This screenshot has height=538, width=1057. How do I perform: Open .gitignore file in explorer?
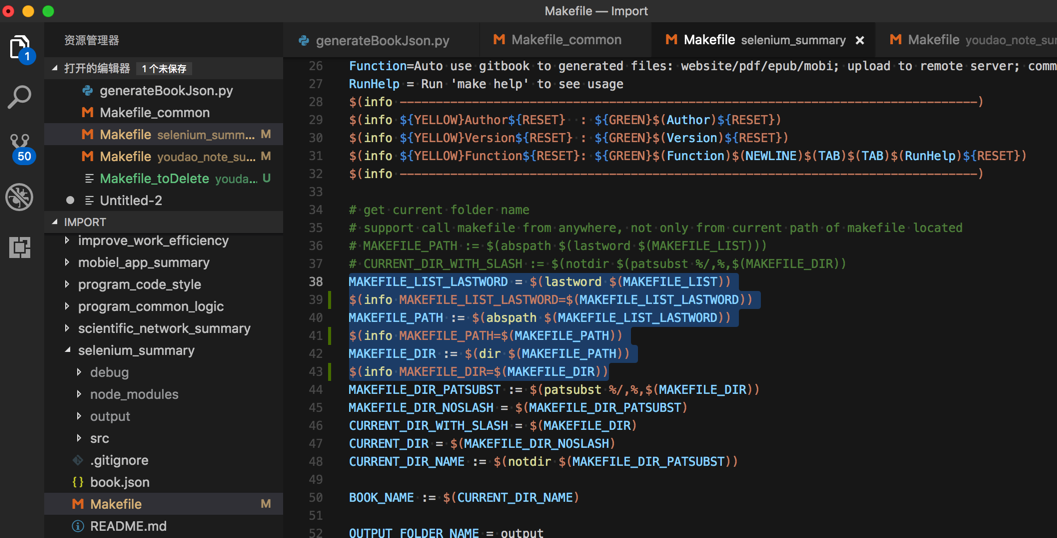click(119, 460)
